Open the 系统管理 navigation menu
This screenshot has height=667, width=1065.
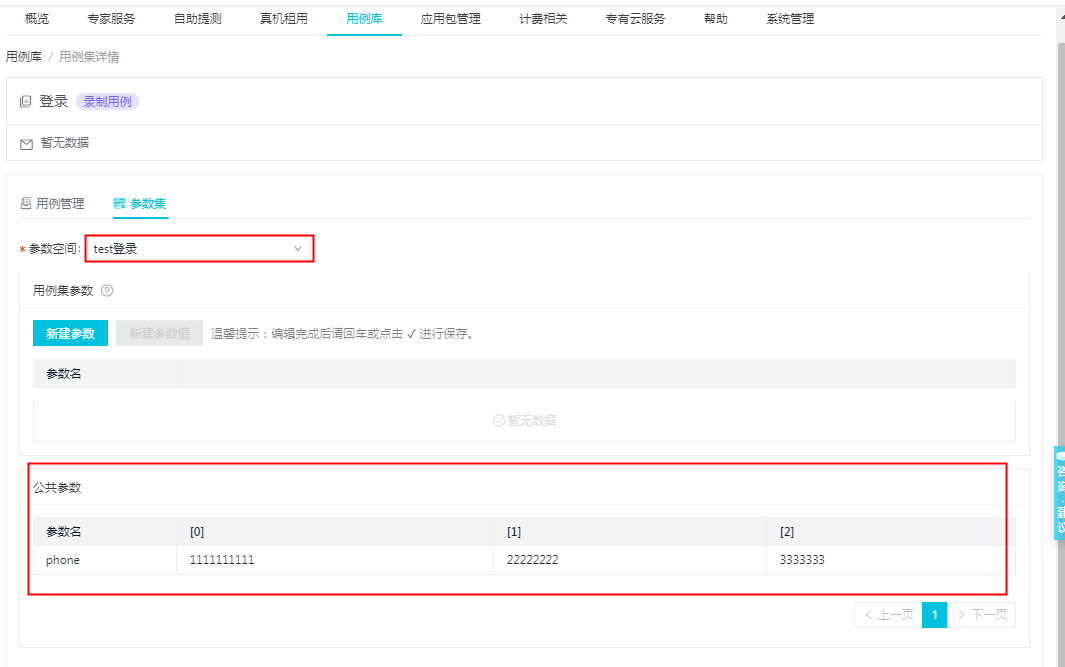pyautogui.click(x=790, y=19)
